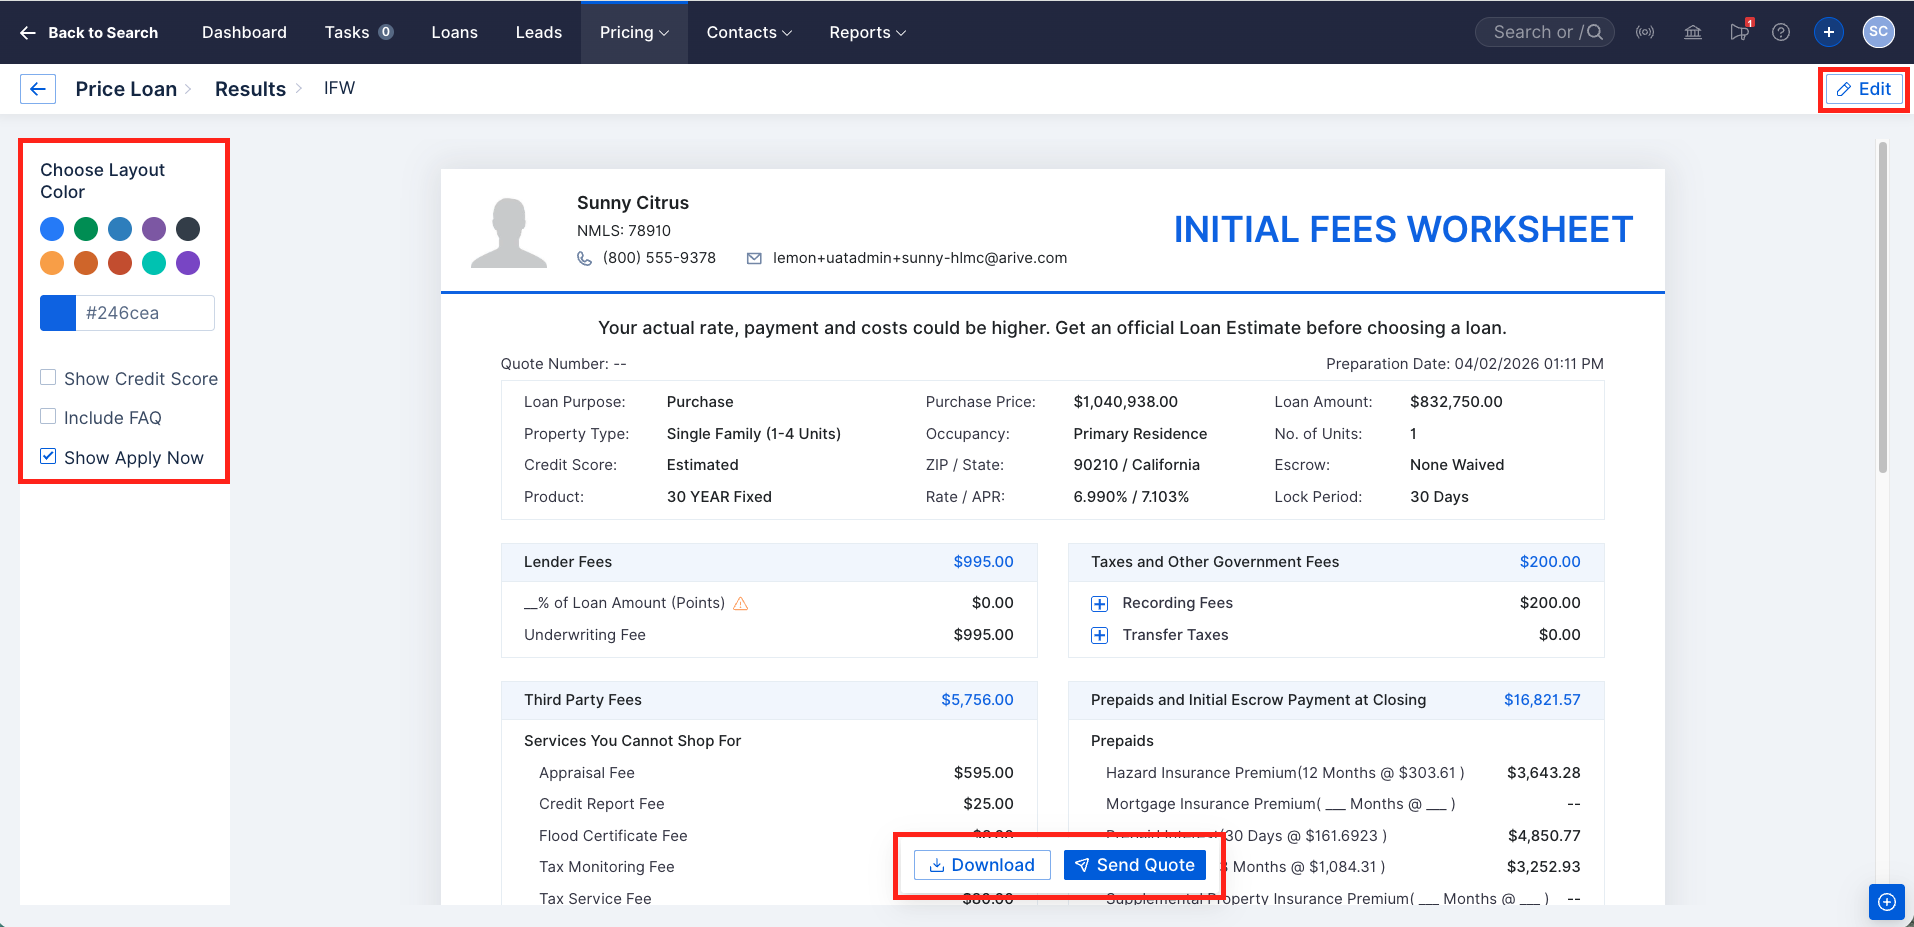The height and width of the screenshot is (927, 1914).
Task: Uncheck the Show Apply Now option
Action: tap(47, 455)
